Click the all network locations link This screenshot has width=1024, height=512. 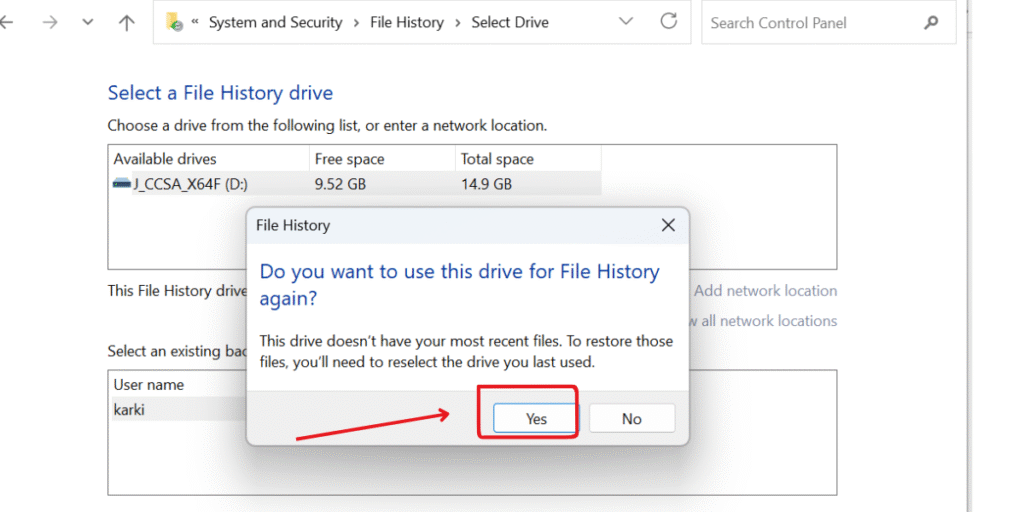click(763, 321)
